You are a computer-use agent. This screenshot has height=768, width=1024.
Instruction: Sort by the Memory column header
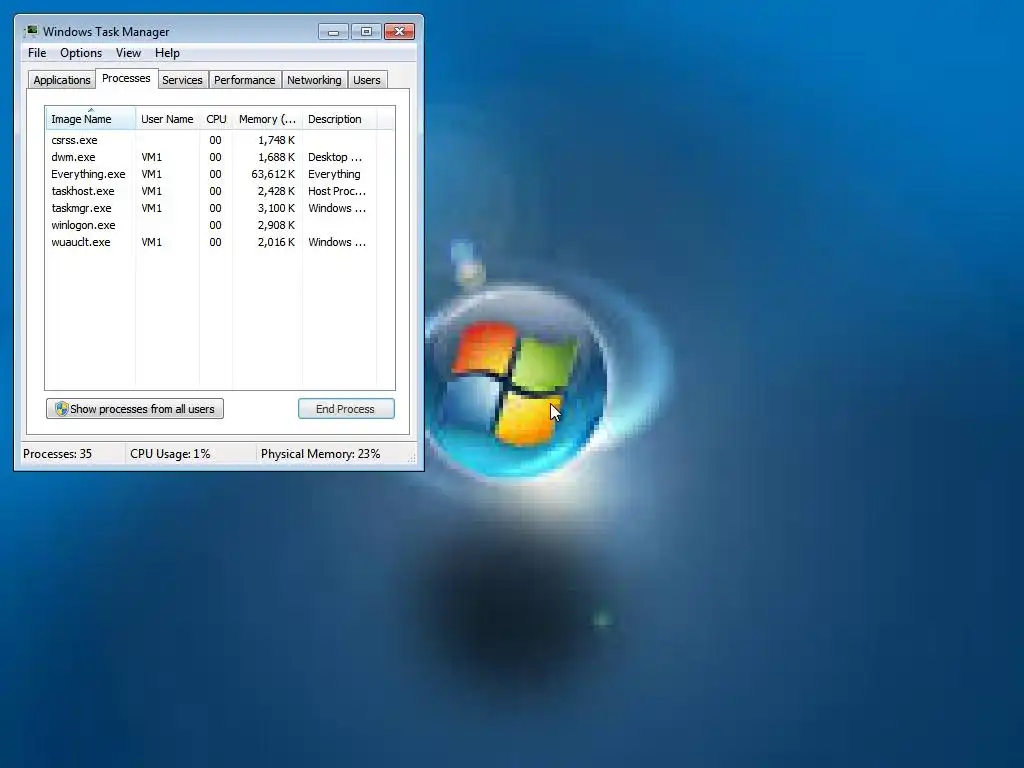[x=267, y=119]
